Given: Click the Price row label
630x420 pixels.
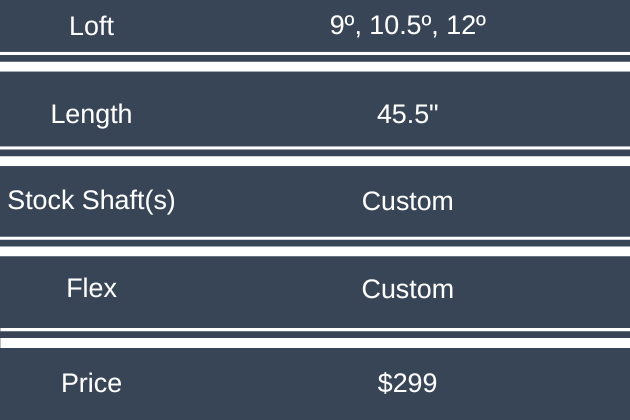Looking at the screenshot, I should (x=91, y=382).
